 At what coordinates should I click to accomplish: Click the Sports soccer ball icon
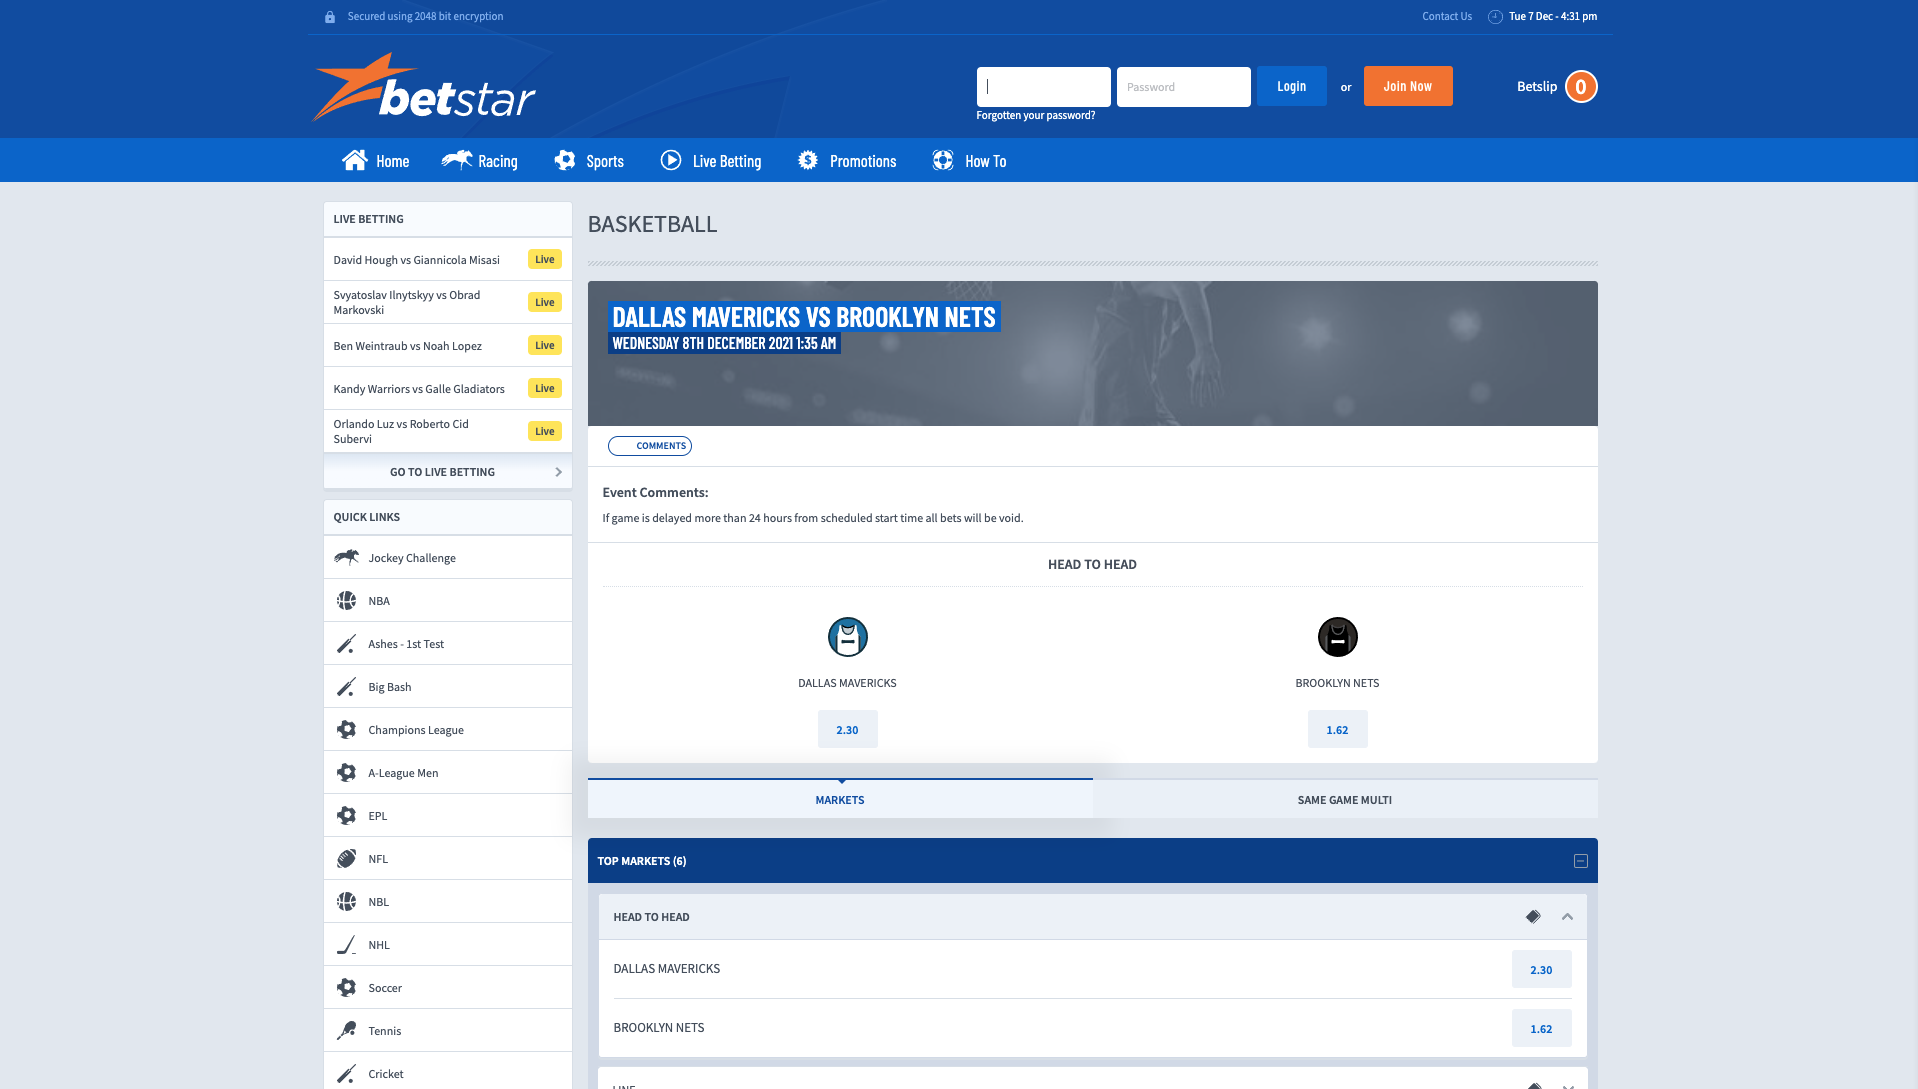(565, 160)
